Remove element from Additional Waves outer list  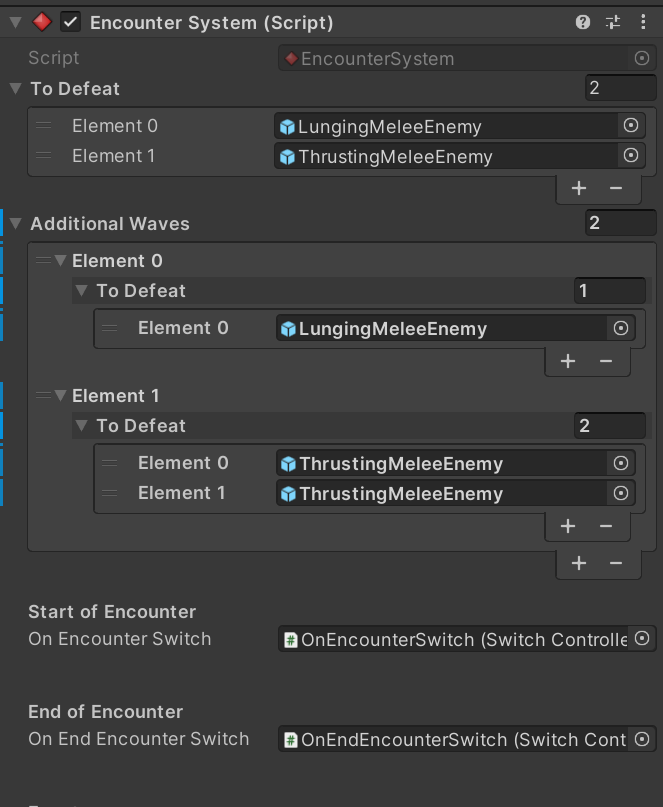point(616,563)
